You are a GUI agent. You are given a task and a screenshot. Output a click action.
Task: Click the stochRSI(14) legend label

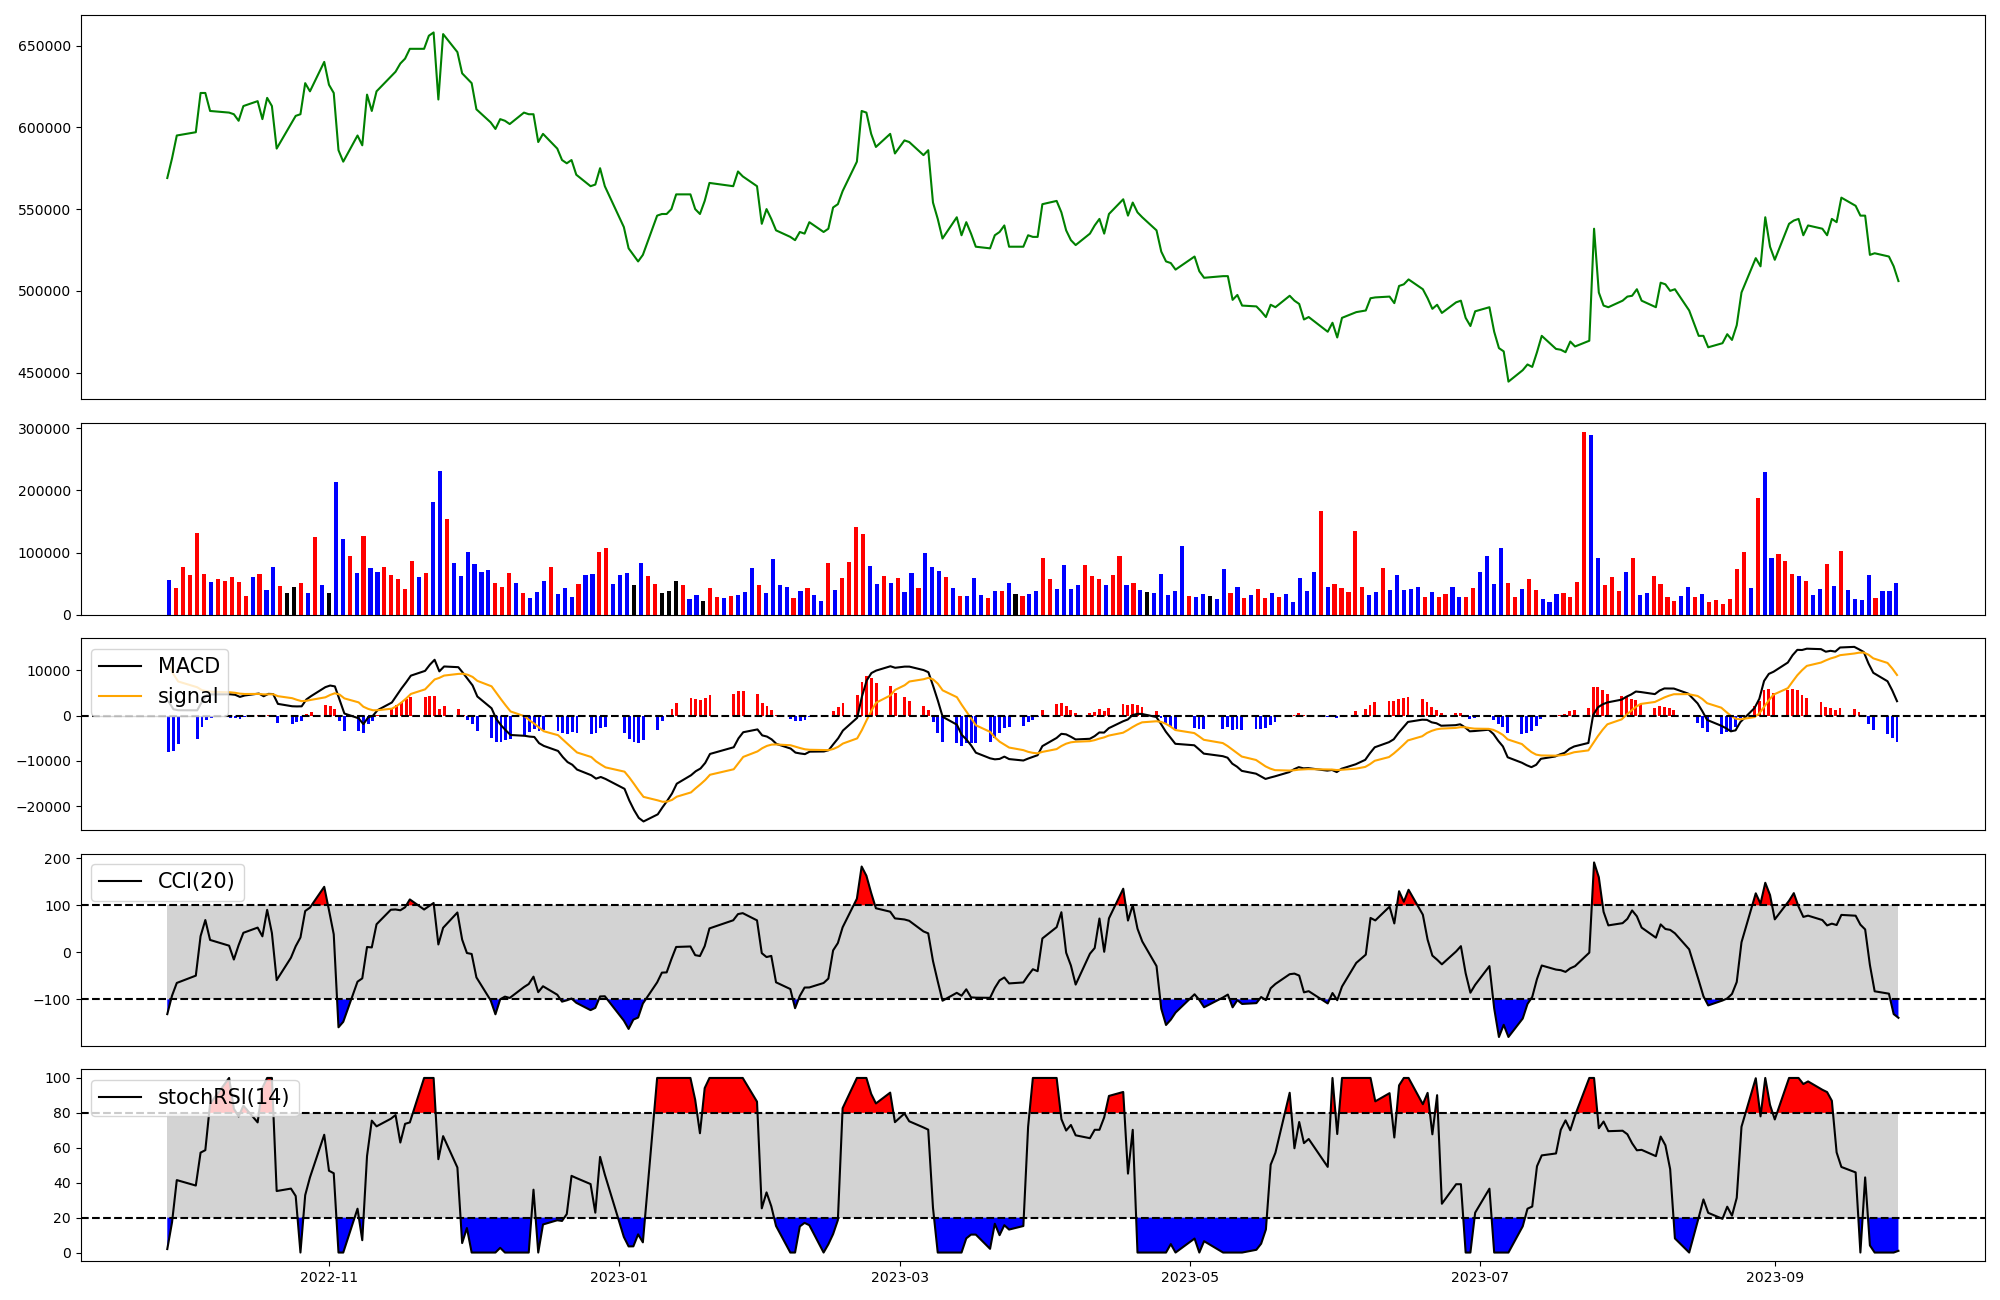[223, 1097]
